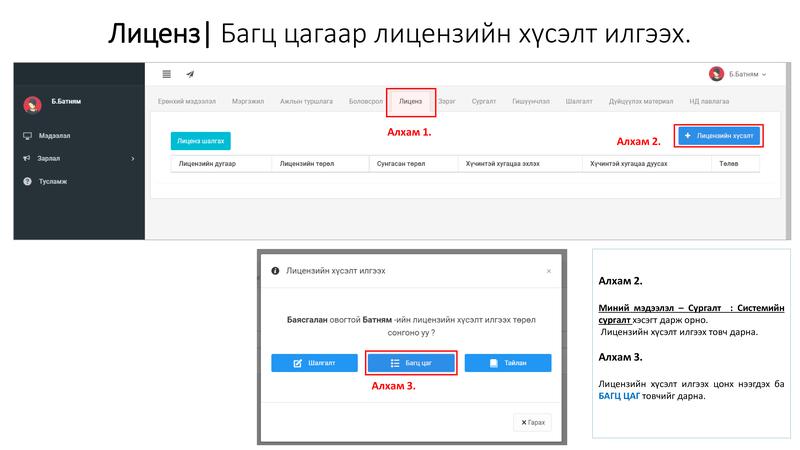Click the info icon in the dialog header
Viewport: 800px width, 450px height.
275,271
